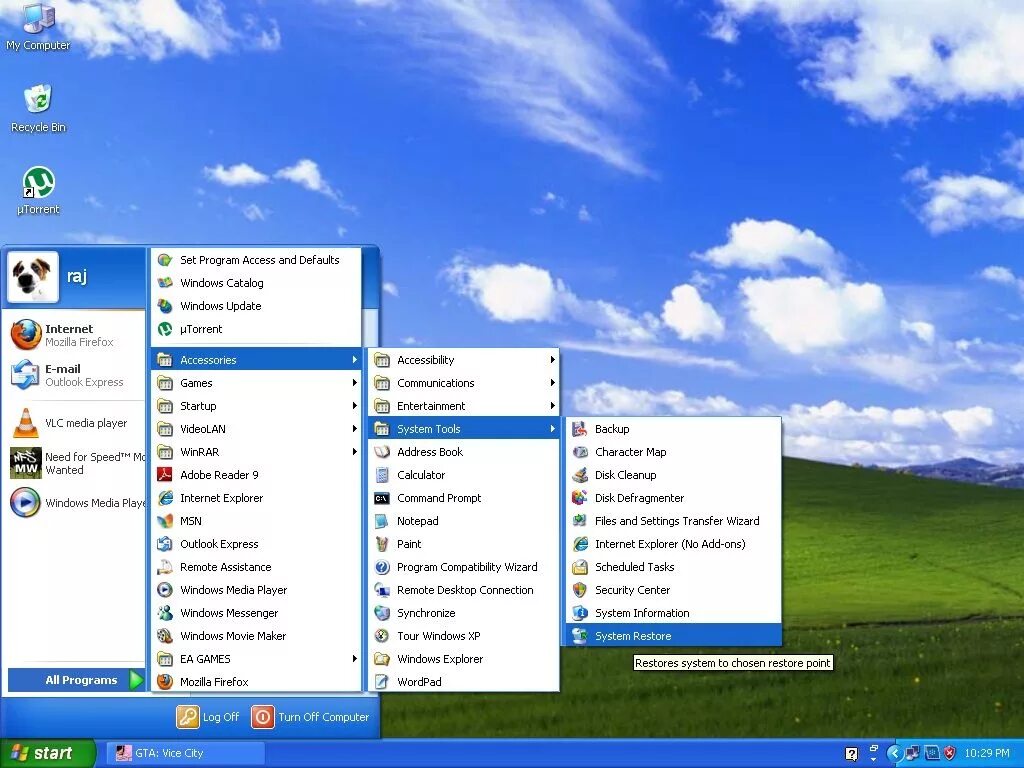The width and height of the screenshot is (1024, 768).
Task: Open pinned E-mail Outlook Express shortcut
Action: point(76,375)
